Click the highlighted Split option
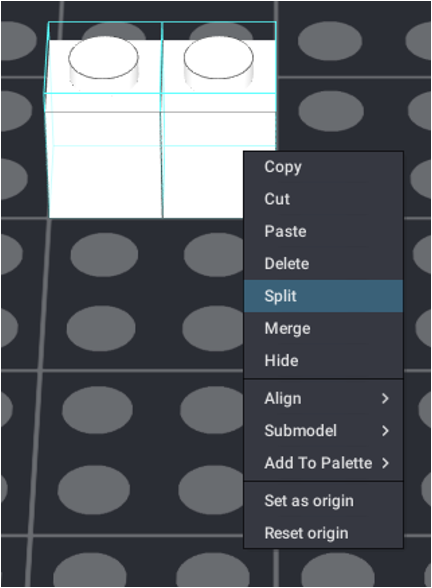This screenshot has height=588, width=432. pyautogui.click(x=323, y=296)
